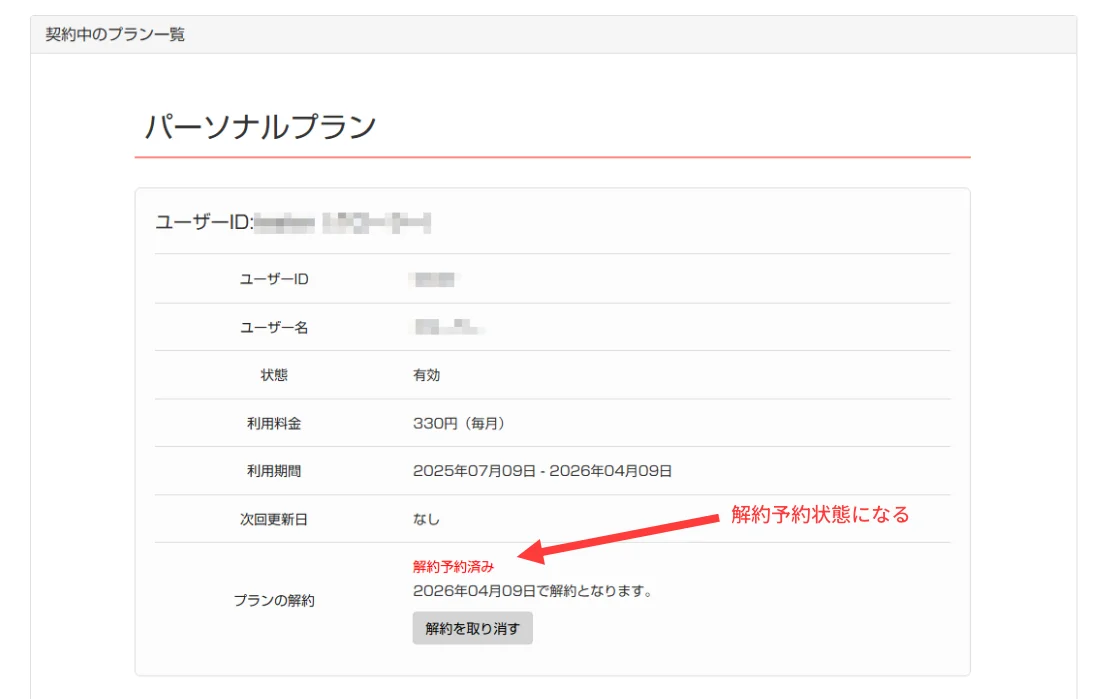Click the 状態 row label
1100x699 pixels.
coord(274,375)
